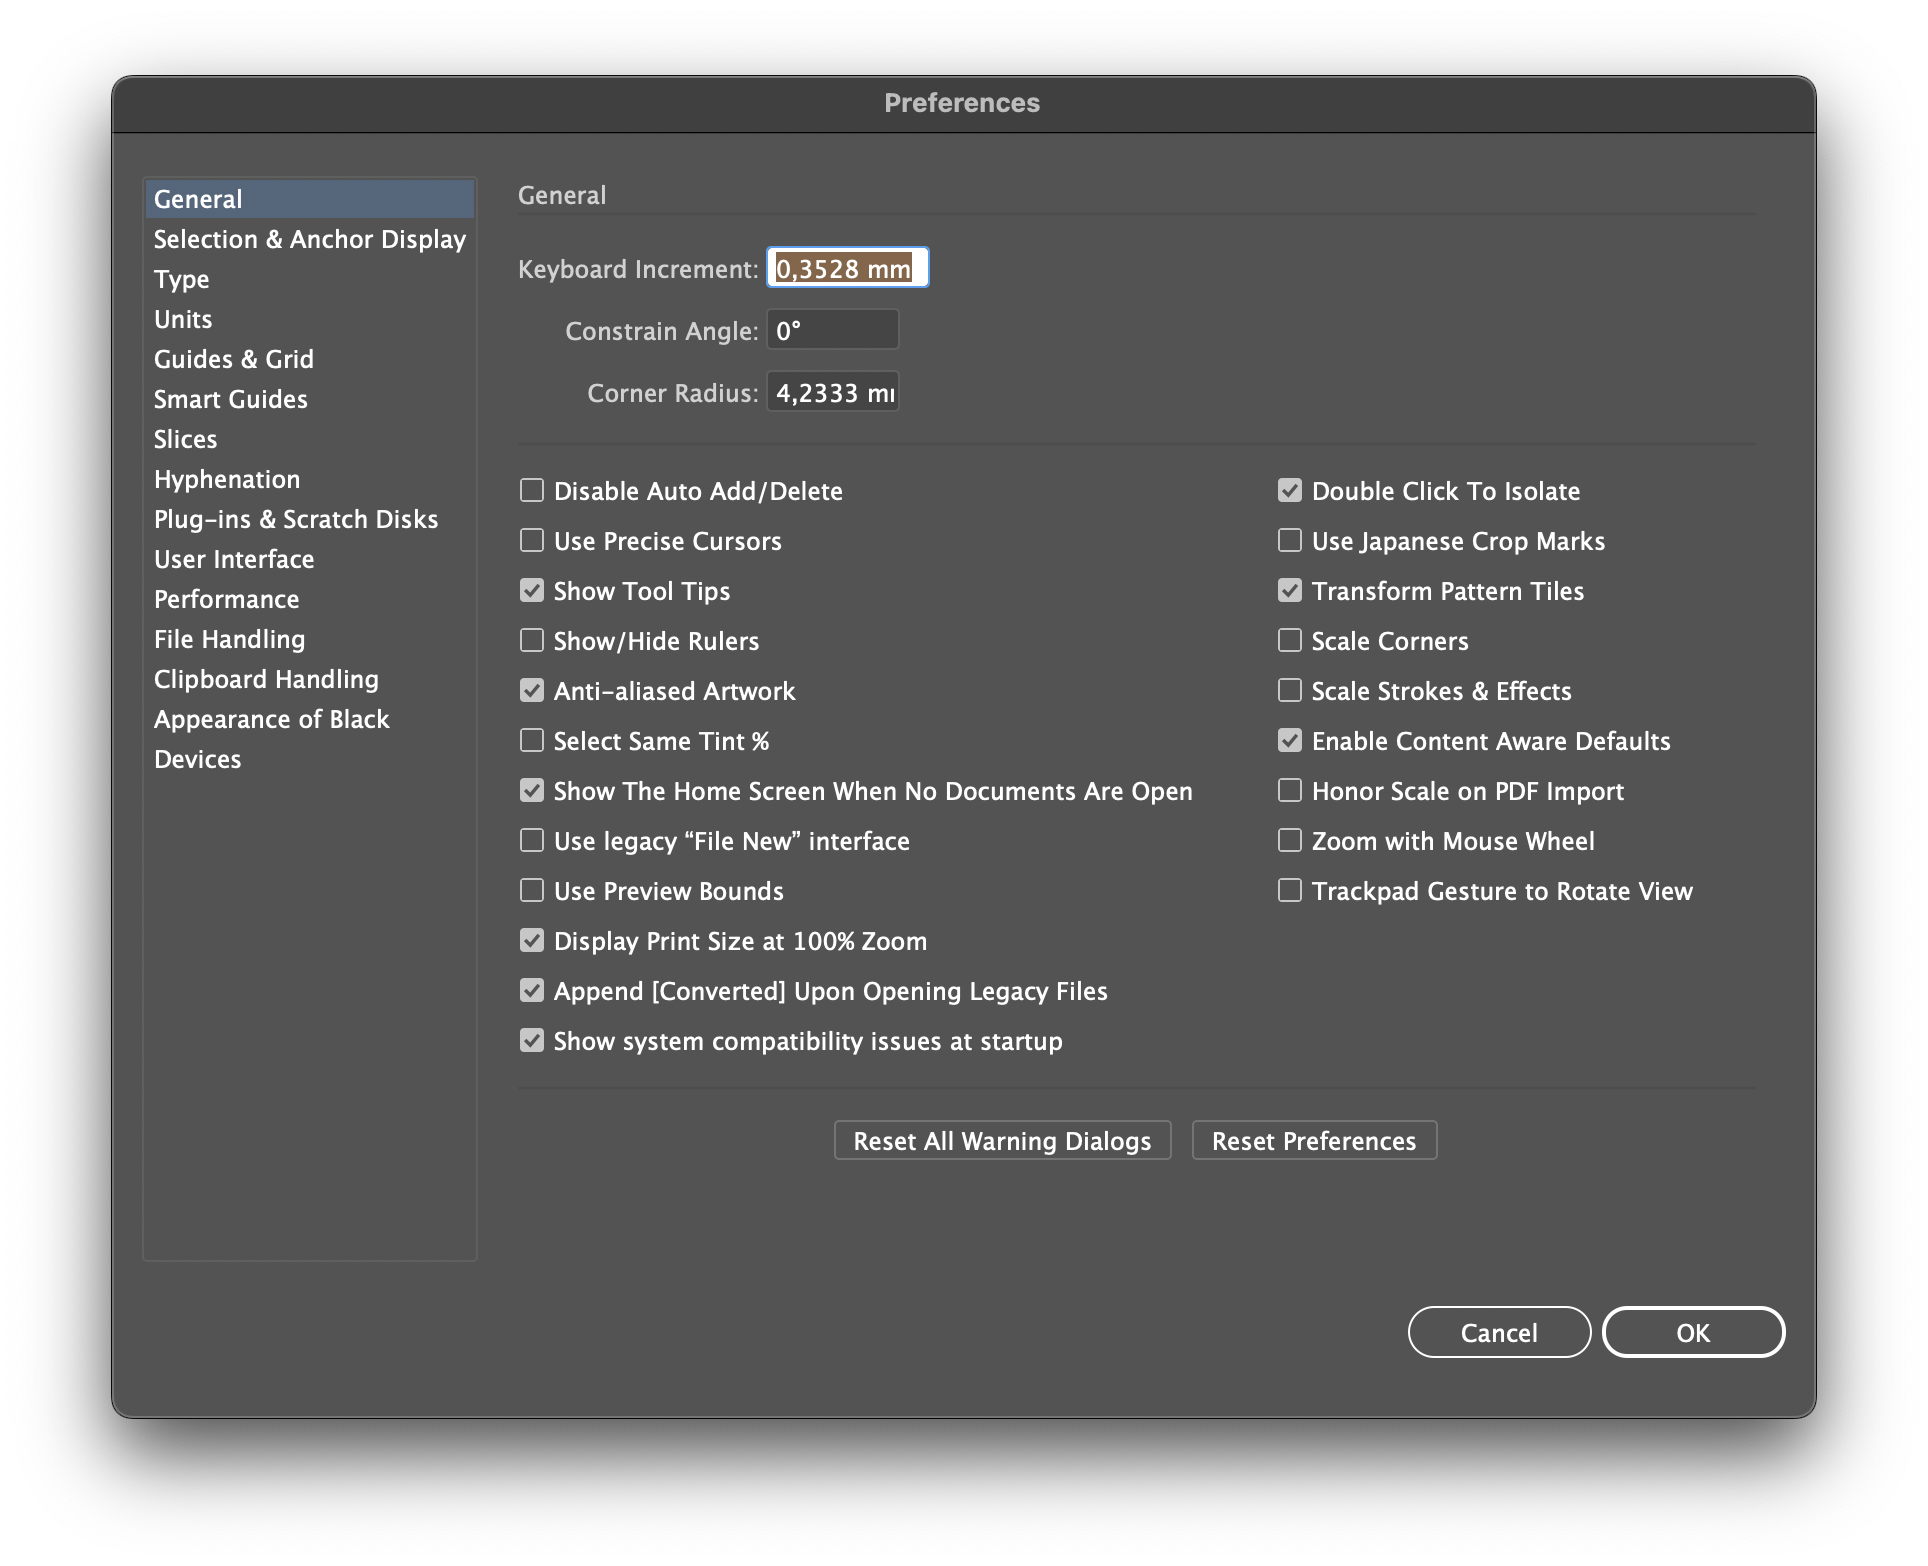The image size is (1928, 1566).
Task: Focus the Corner Radius input field
Action: tap(832, 393)
